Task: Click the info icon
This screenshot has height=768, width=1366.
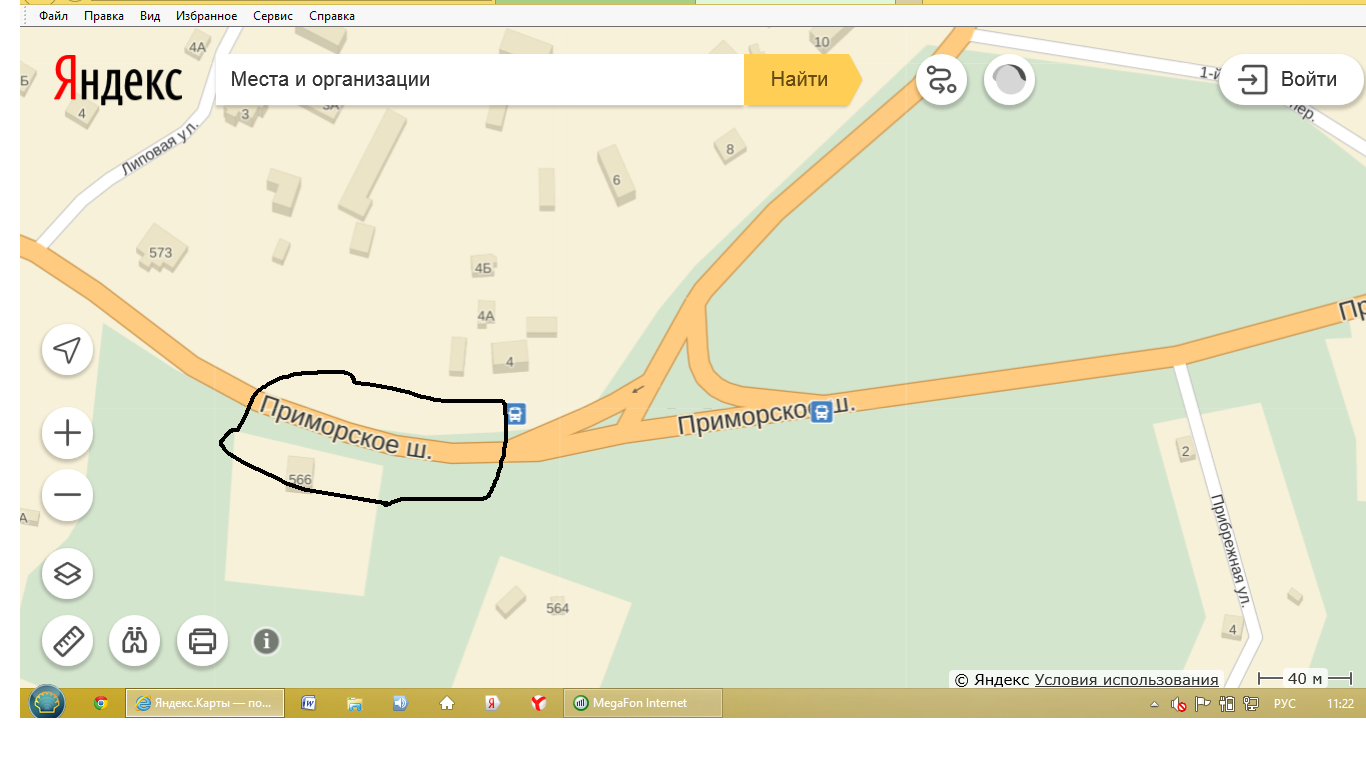Action: (x=266, y=641)
